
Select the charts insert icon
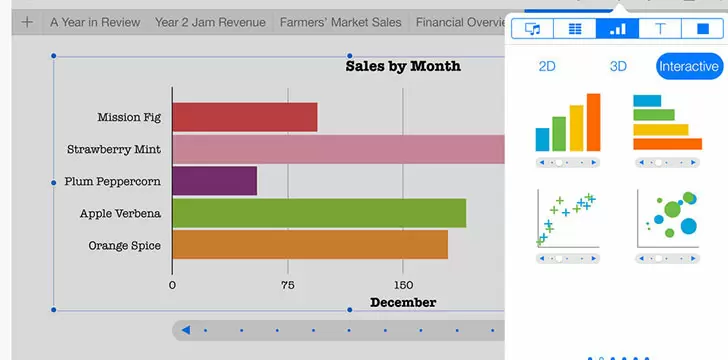(x=618, y=29)
